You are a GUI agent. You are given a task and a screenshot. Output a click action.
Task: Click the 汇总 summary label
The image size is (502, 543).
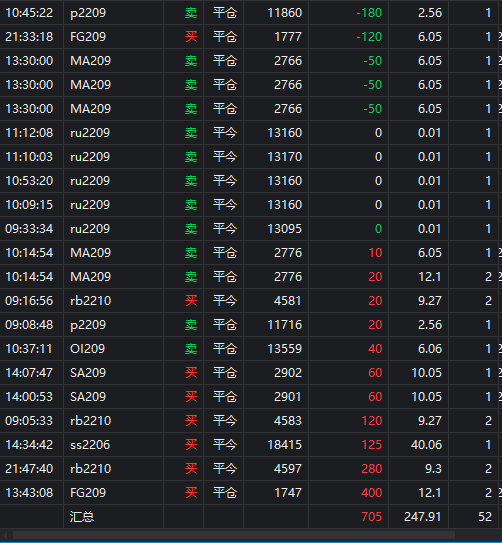(82, 517)
